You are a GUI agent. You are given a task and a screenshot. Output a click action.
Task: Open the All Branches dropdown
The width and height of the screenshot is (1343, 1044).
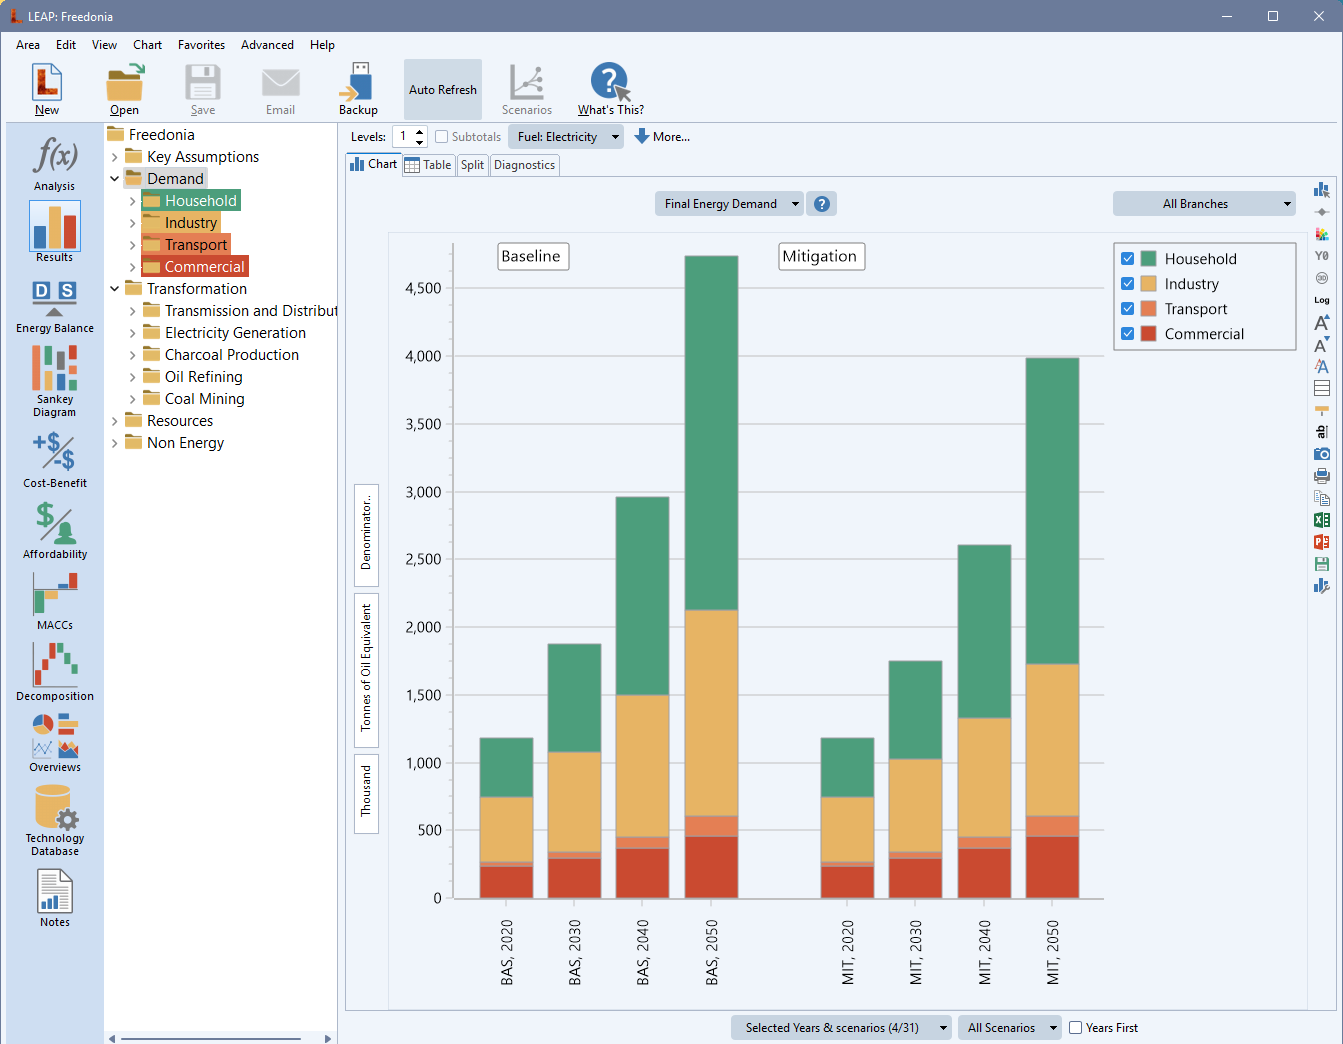1204,204
